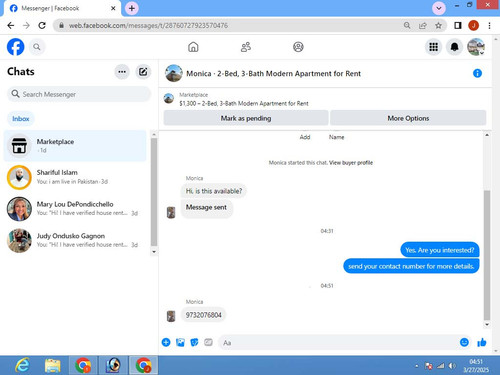Show hidden tray icons arrow
Viewport: 500px width, 375px height.
(x=417, y=366)
